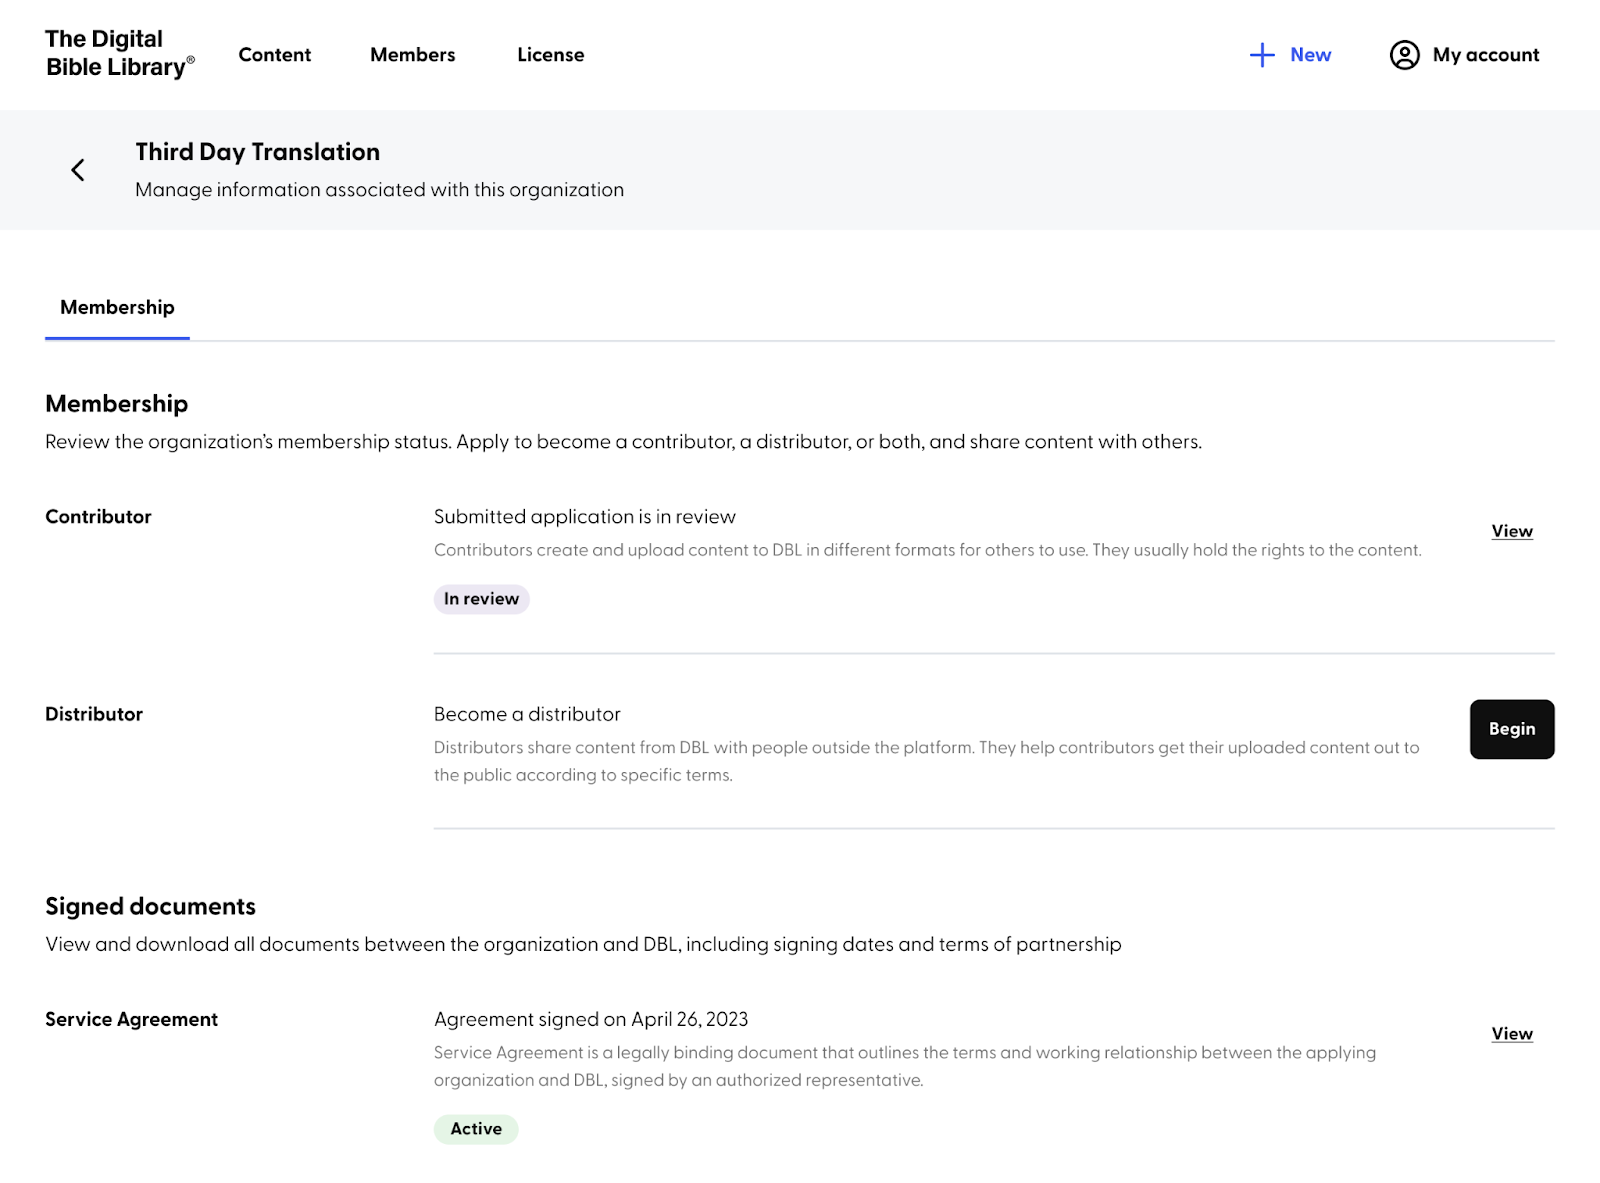Click the New link text
Viewport: 1600px width, 1183px height.
tap(1310, 55)
